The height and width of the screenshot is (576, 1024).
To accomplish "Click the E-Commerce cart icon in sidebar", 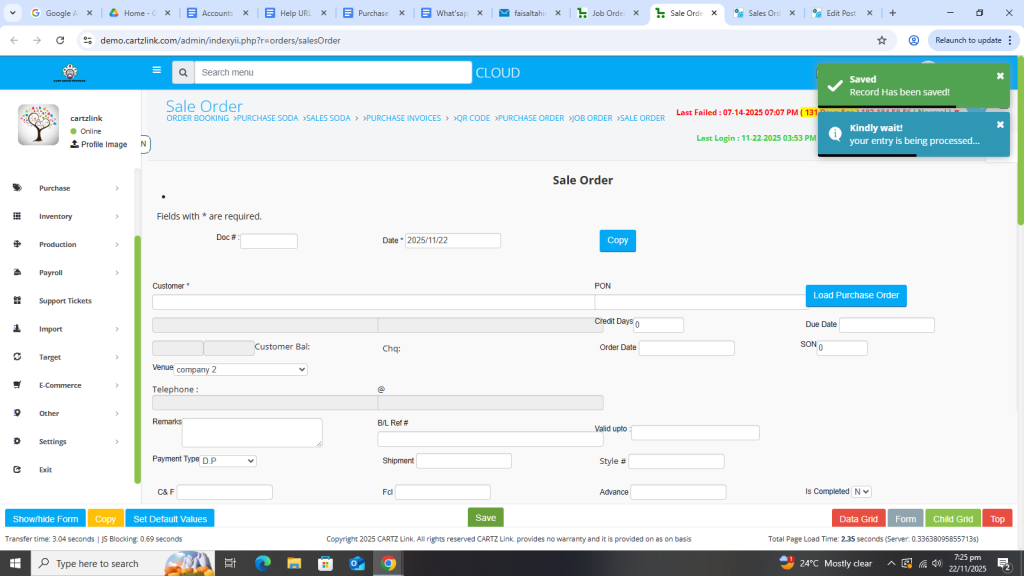I will [17, 385].
